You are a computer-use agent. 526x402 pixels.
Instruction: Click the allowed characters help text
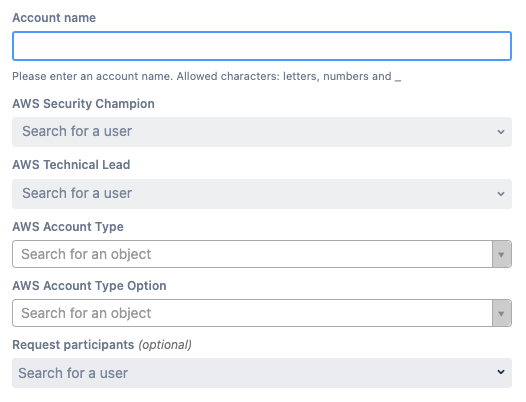click(207, 77)
